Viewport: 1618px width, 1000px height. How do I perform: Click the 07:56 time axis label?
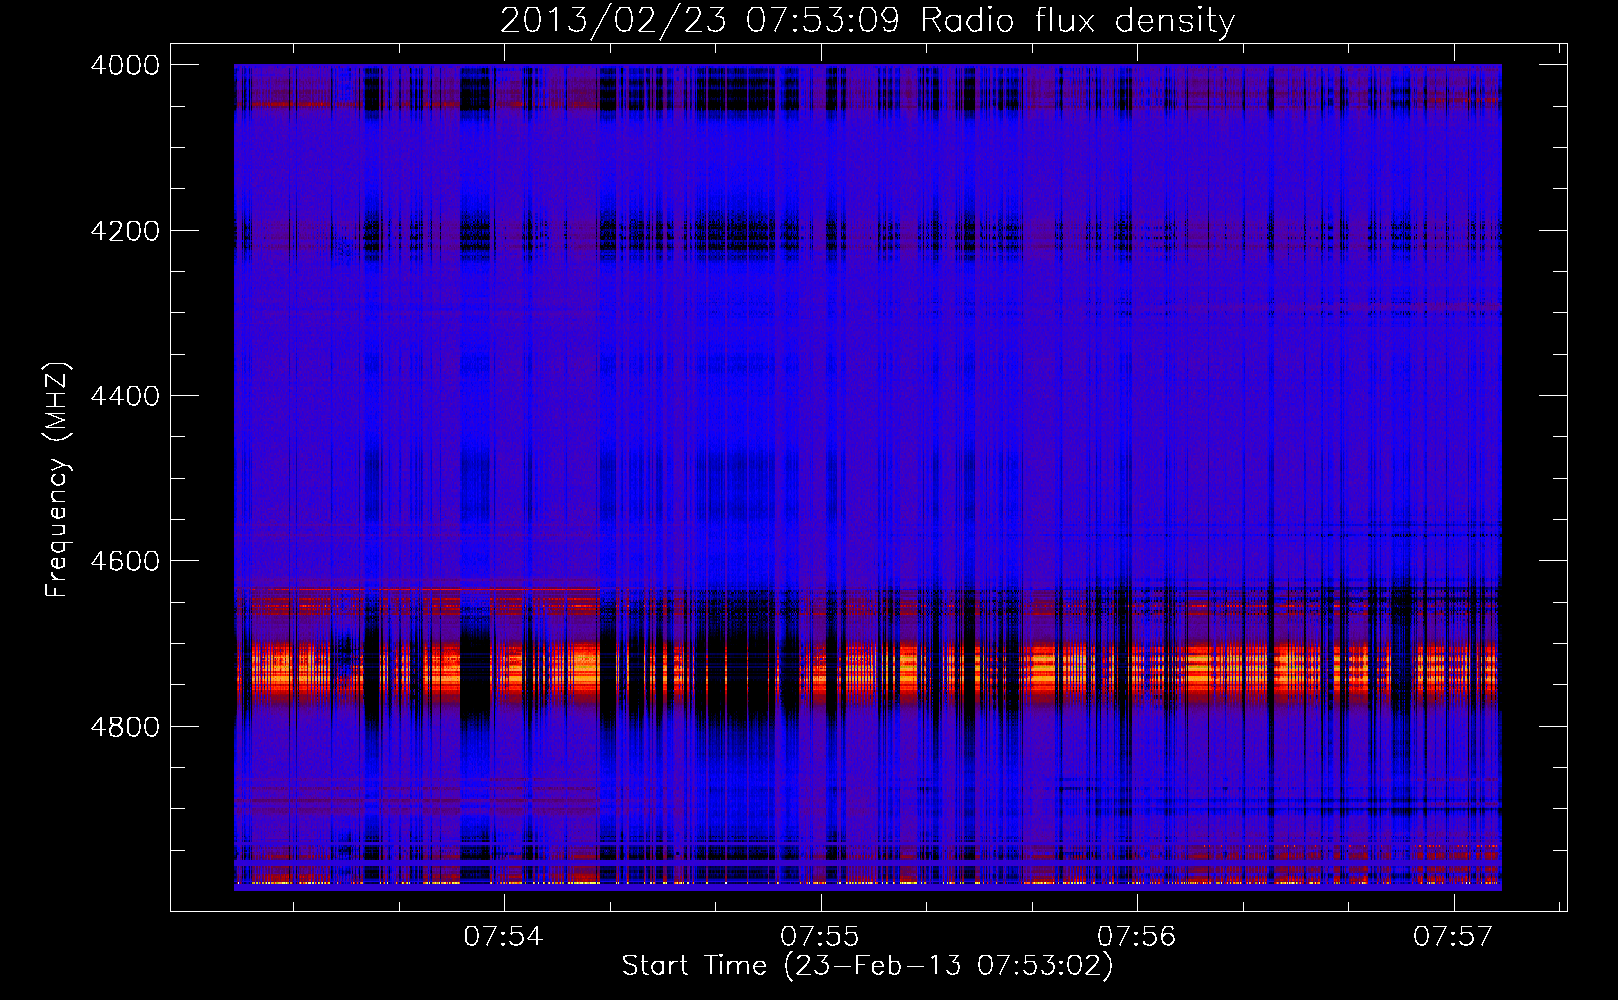tap(1136, 936)
